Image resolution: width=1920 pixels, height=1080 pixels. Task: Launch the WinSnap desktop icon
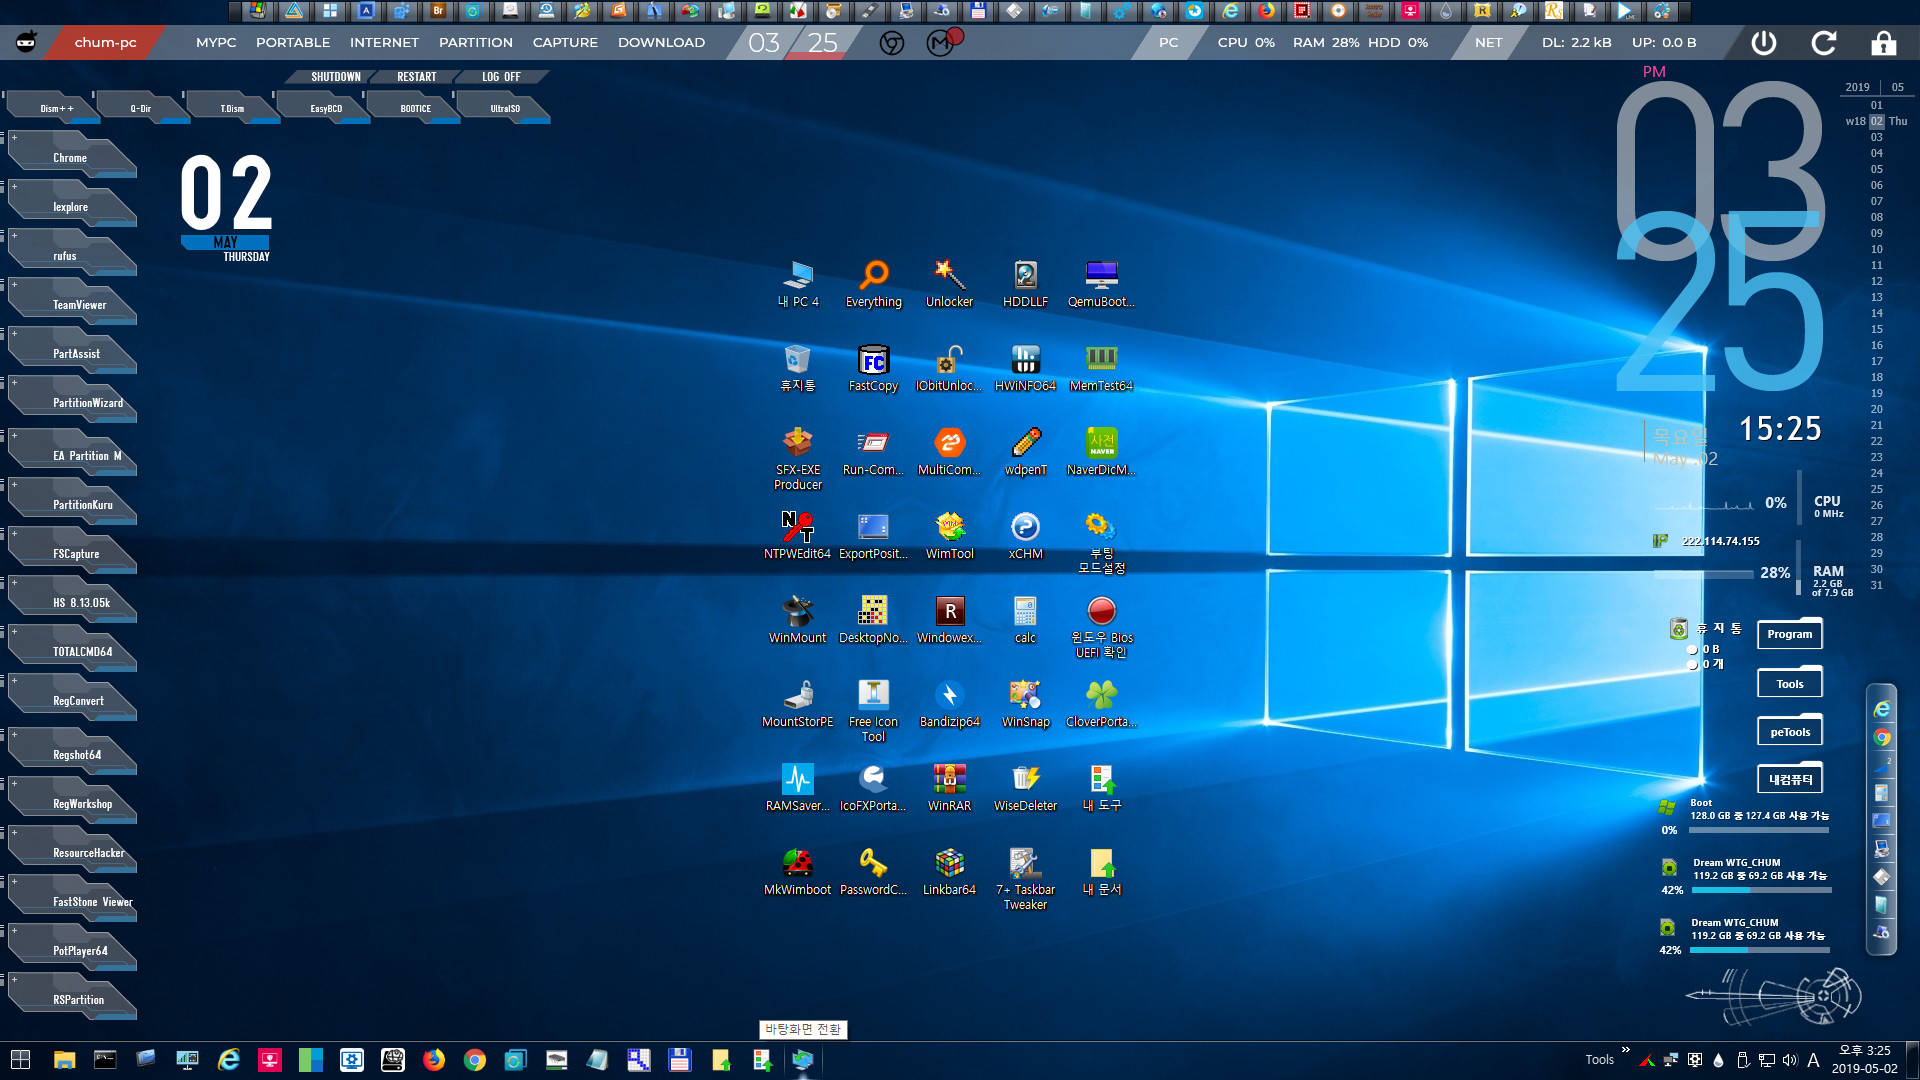click(1025, 704)
